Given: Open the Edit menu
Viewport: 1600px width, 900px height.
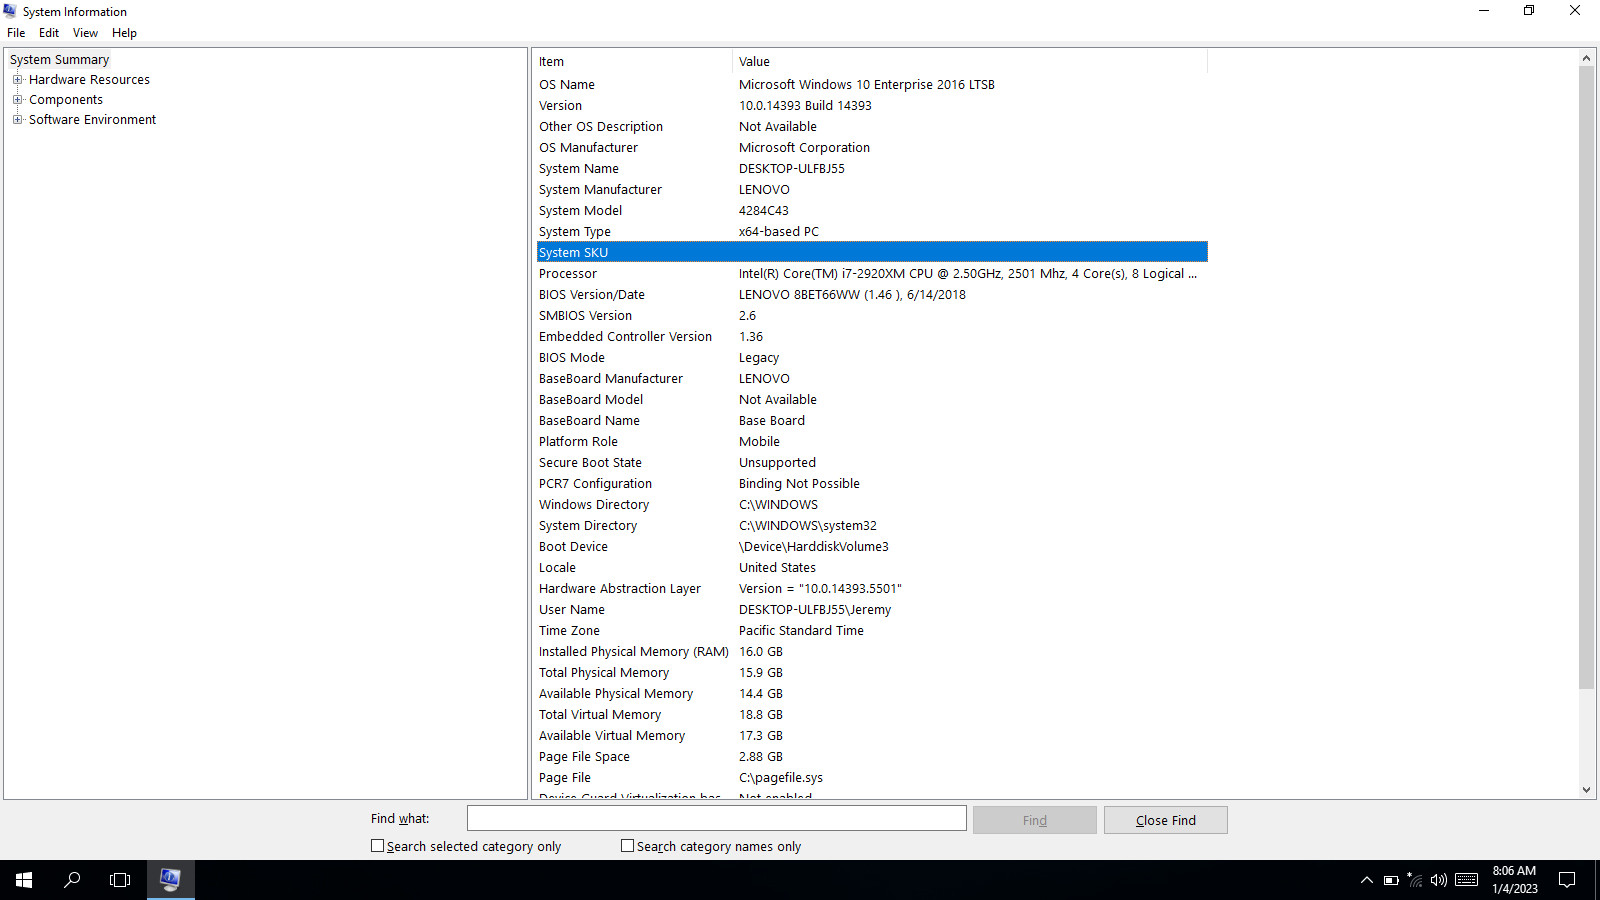Looking at the screenshot, I should pos(49,33).
